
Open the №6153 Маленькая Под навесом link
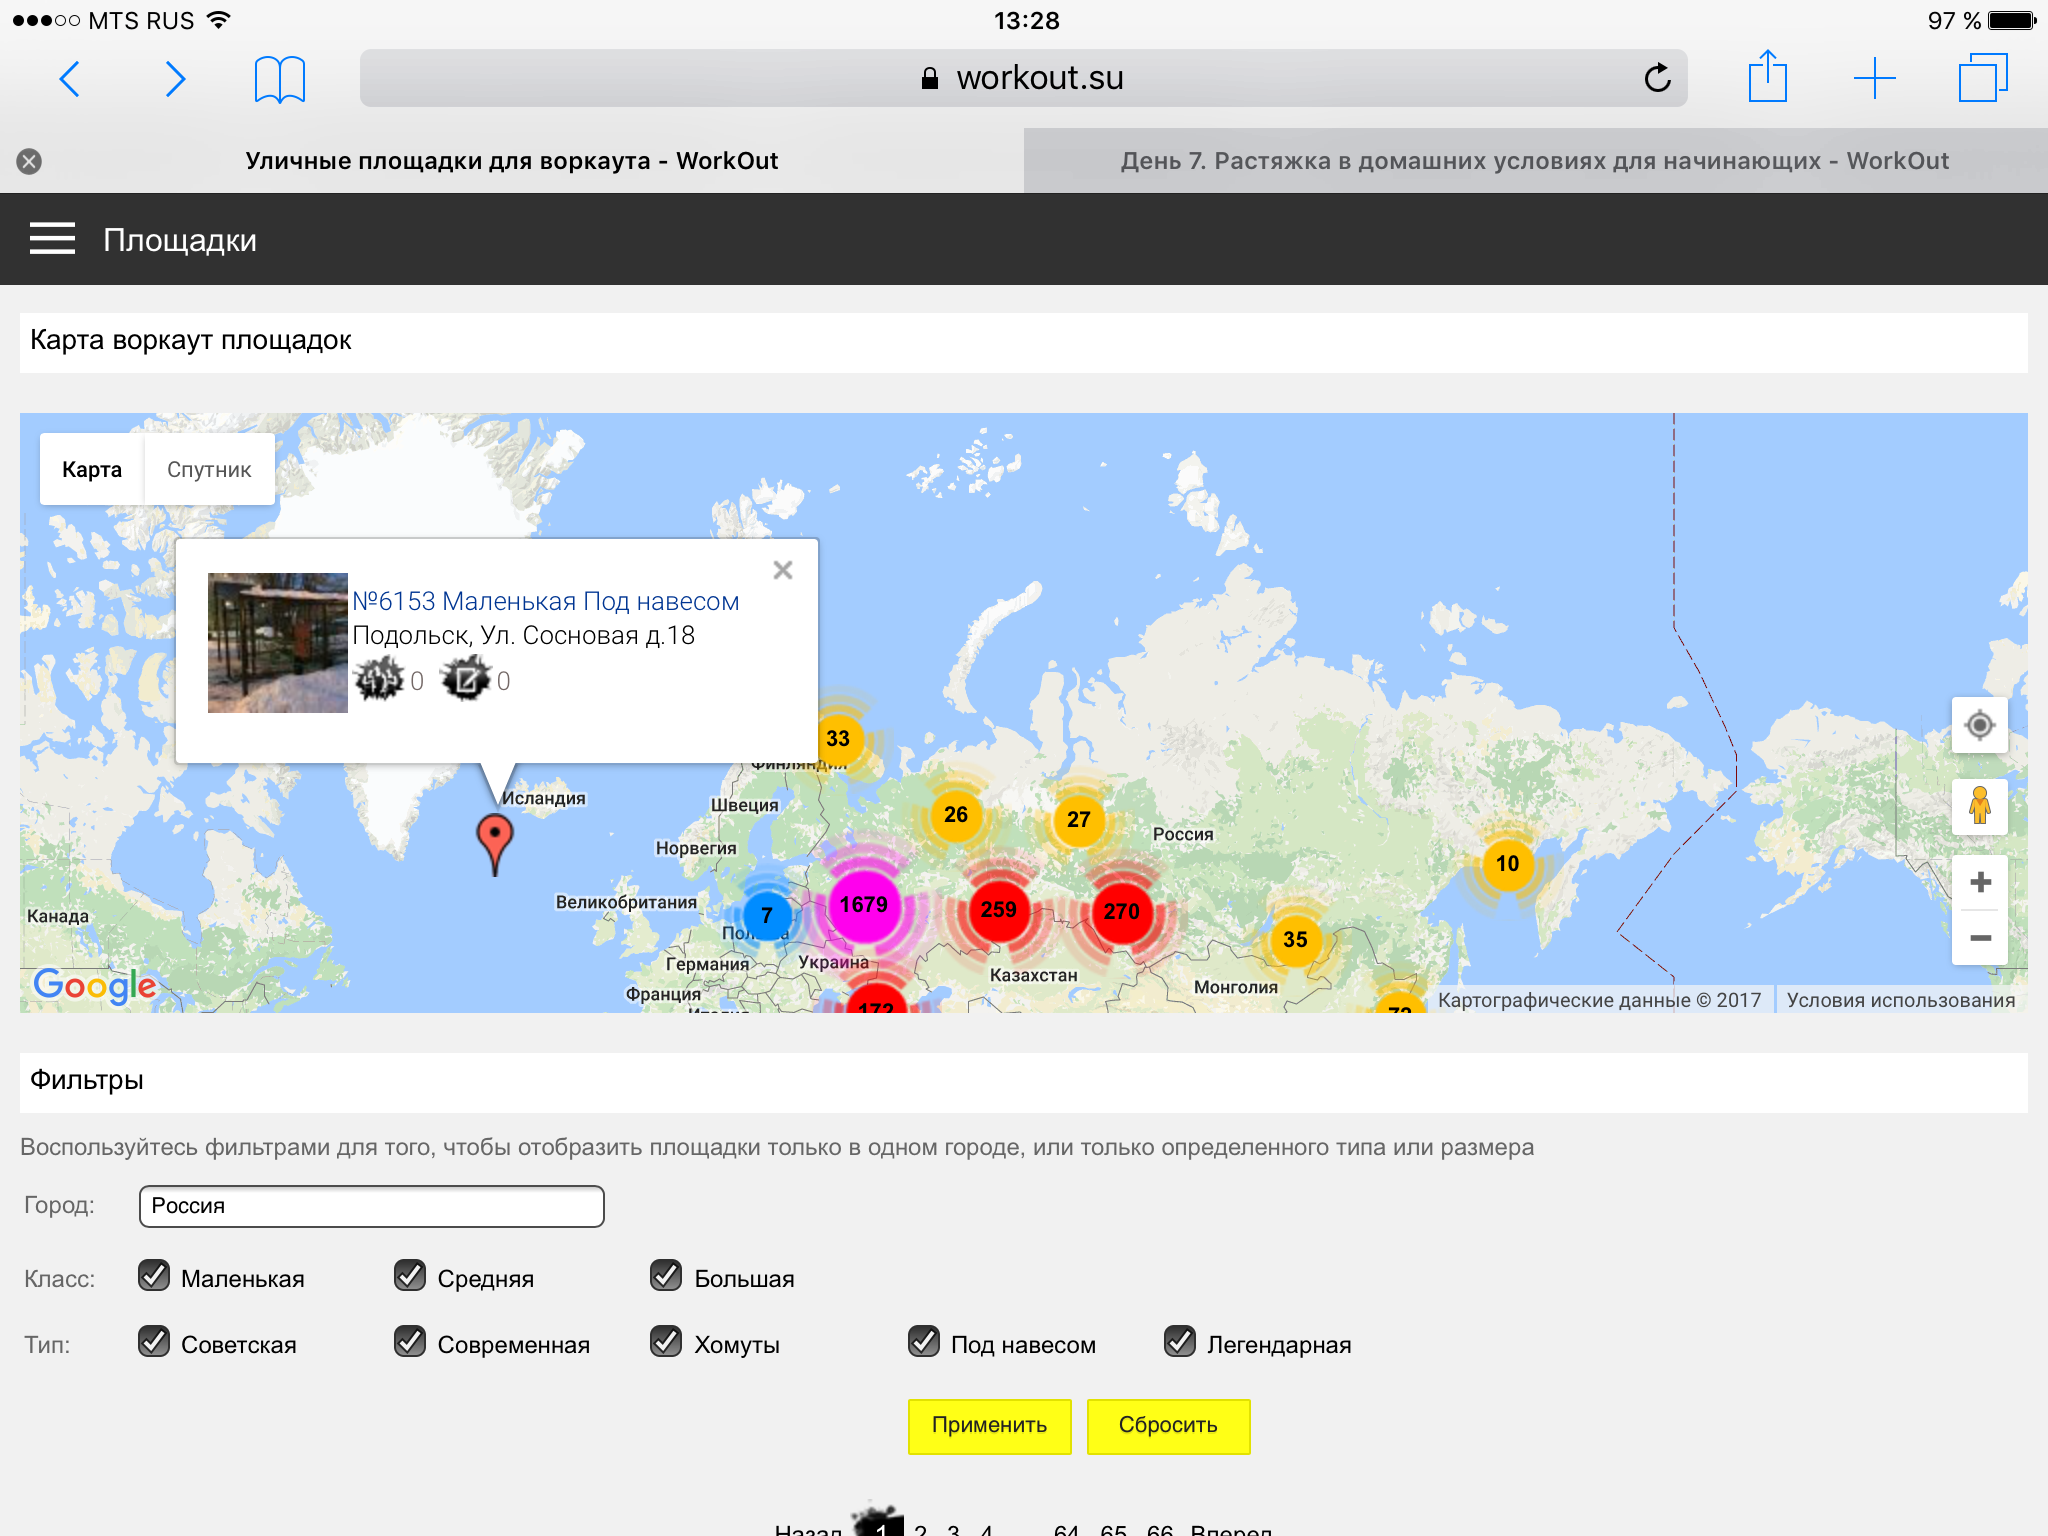pos(545,601)
